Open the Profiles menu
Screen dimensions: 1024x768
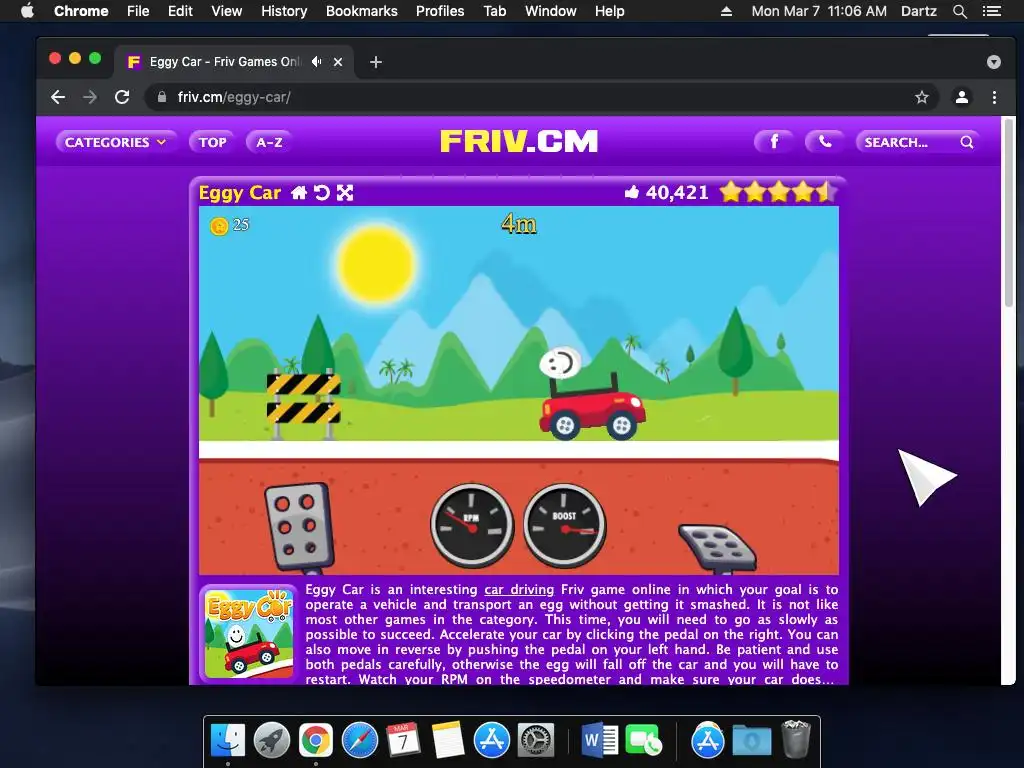pos(440,11)
